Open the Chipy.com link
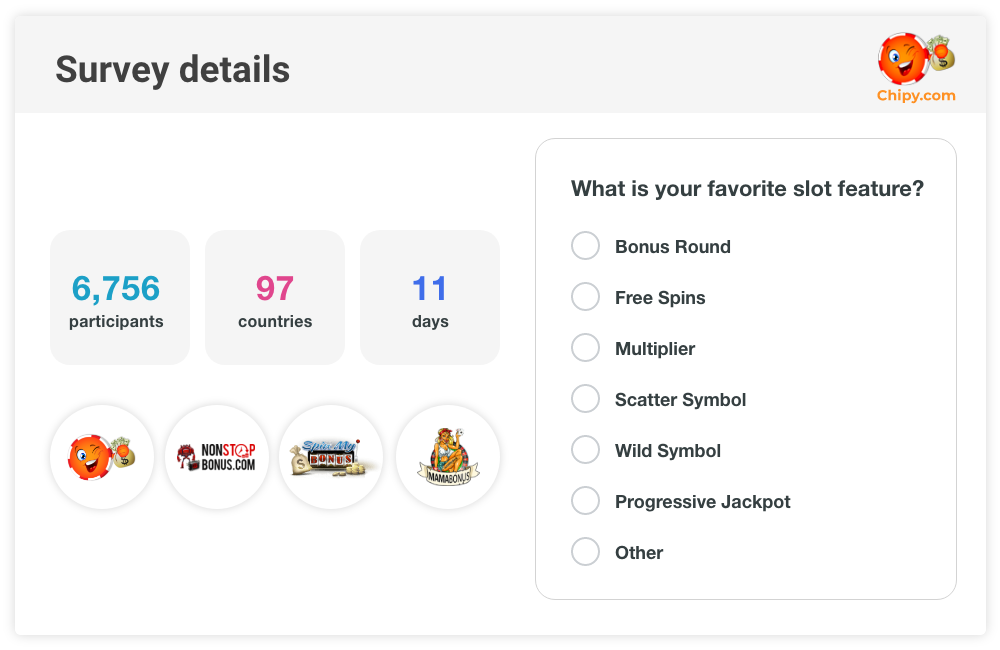This screenshot has height=650, width=1000. pos(917,97)
